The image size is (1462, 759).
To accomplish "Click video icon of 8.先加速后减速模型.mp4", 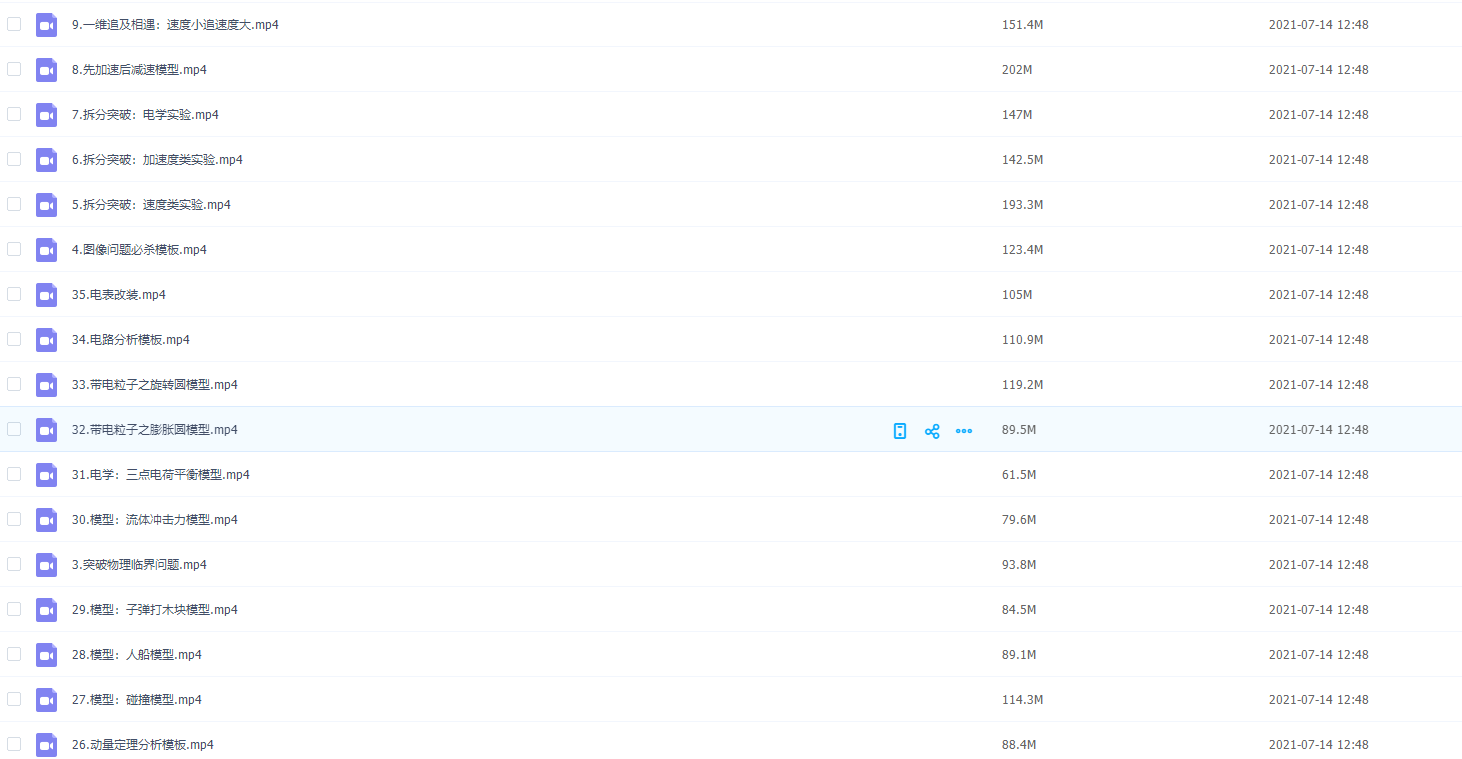I will point(47,70).
